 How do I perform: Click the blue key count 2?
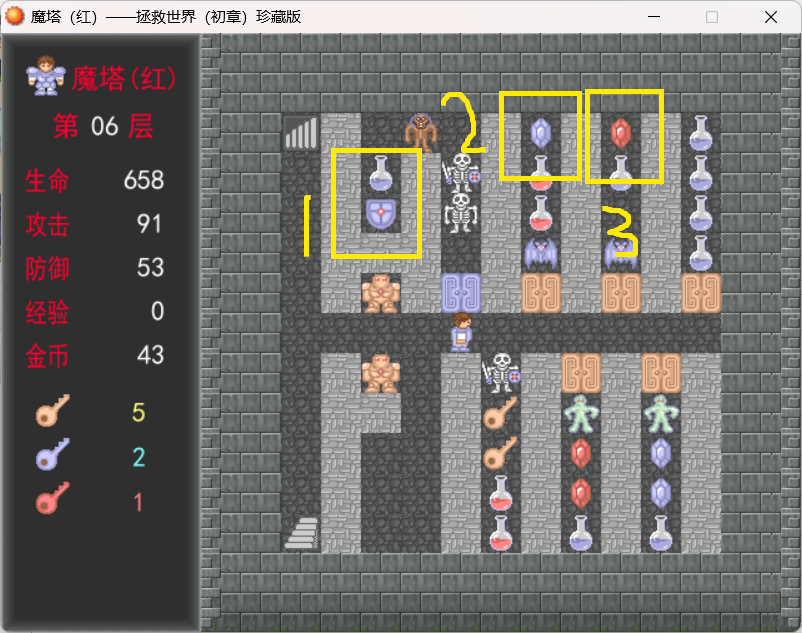coord(139,457)
